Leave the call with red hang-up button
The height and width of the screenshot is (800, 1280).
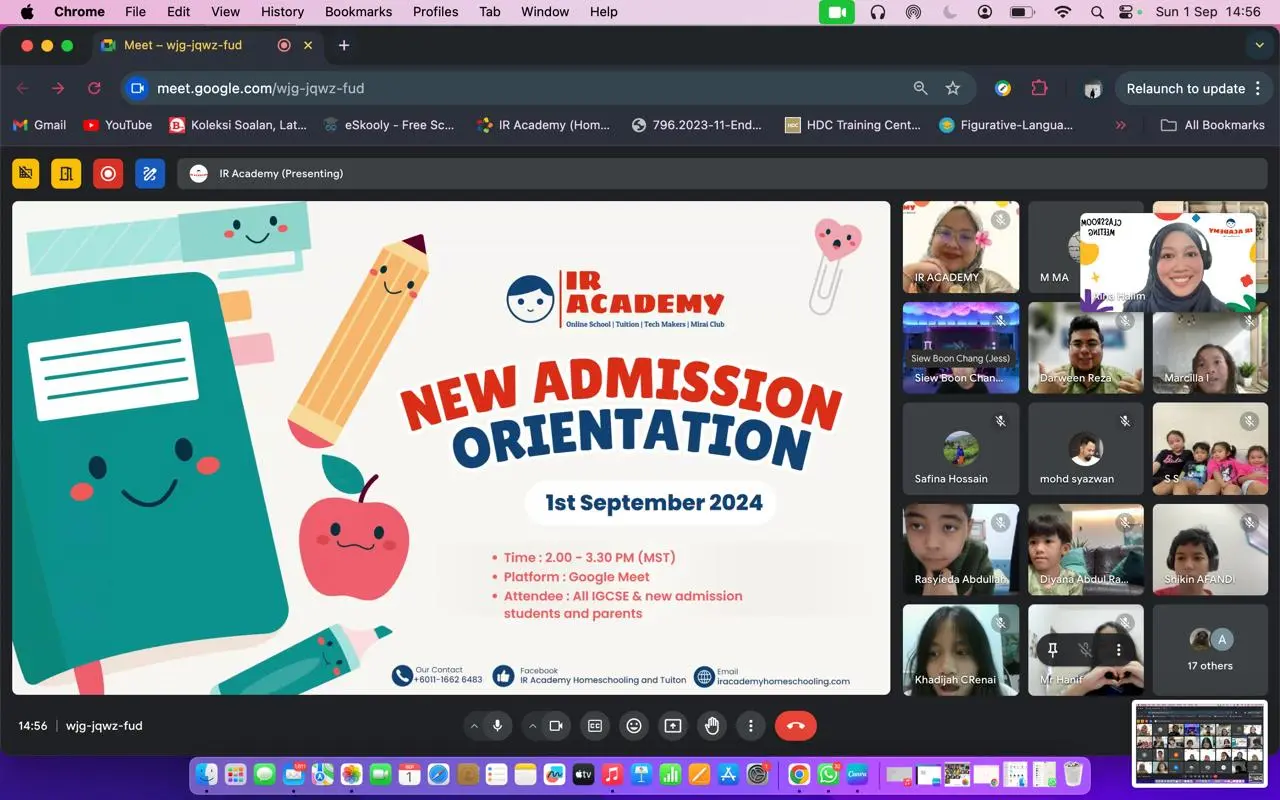click(796, 726)
